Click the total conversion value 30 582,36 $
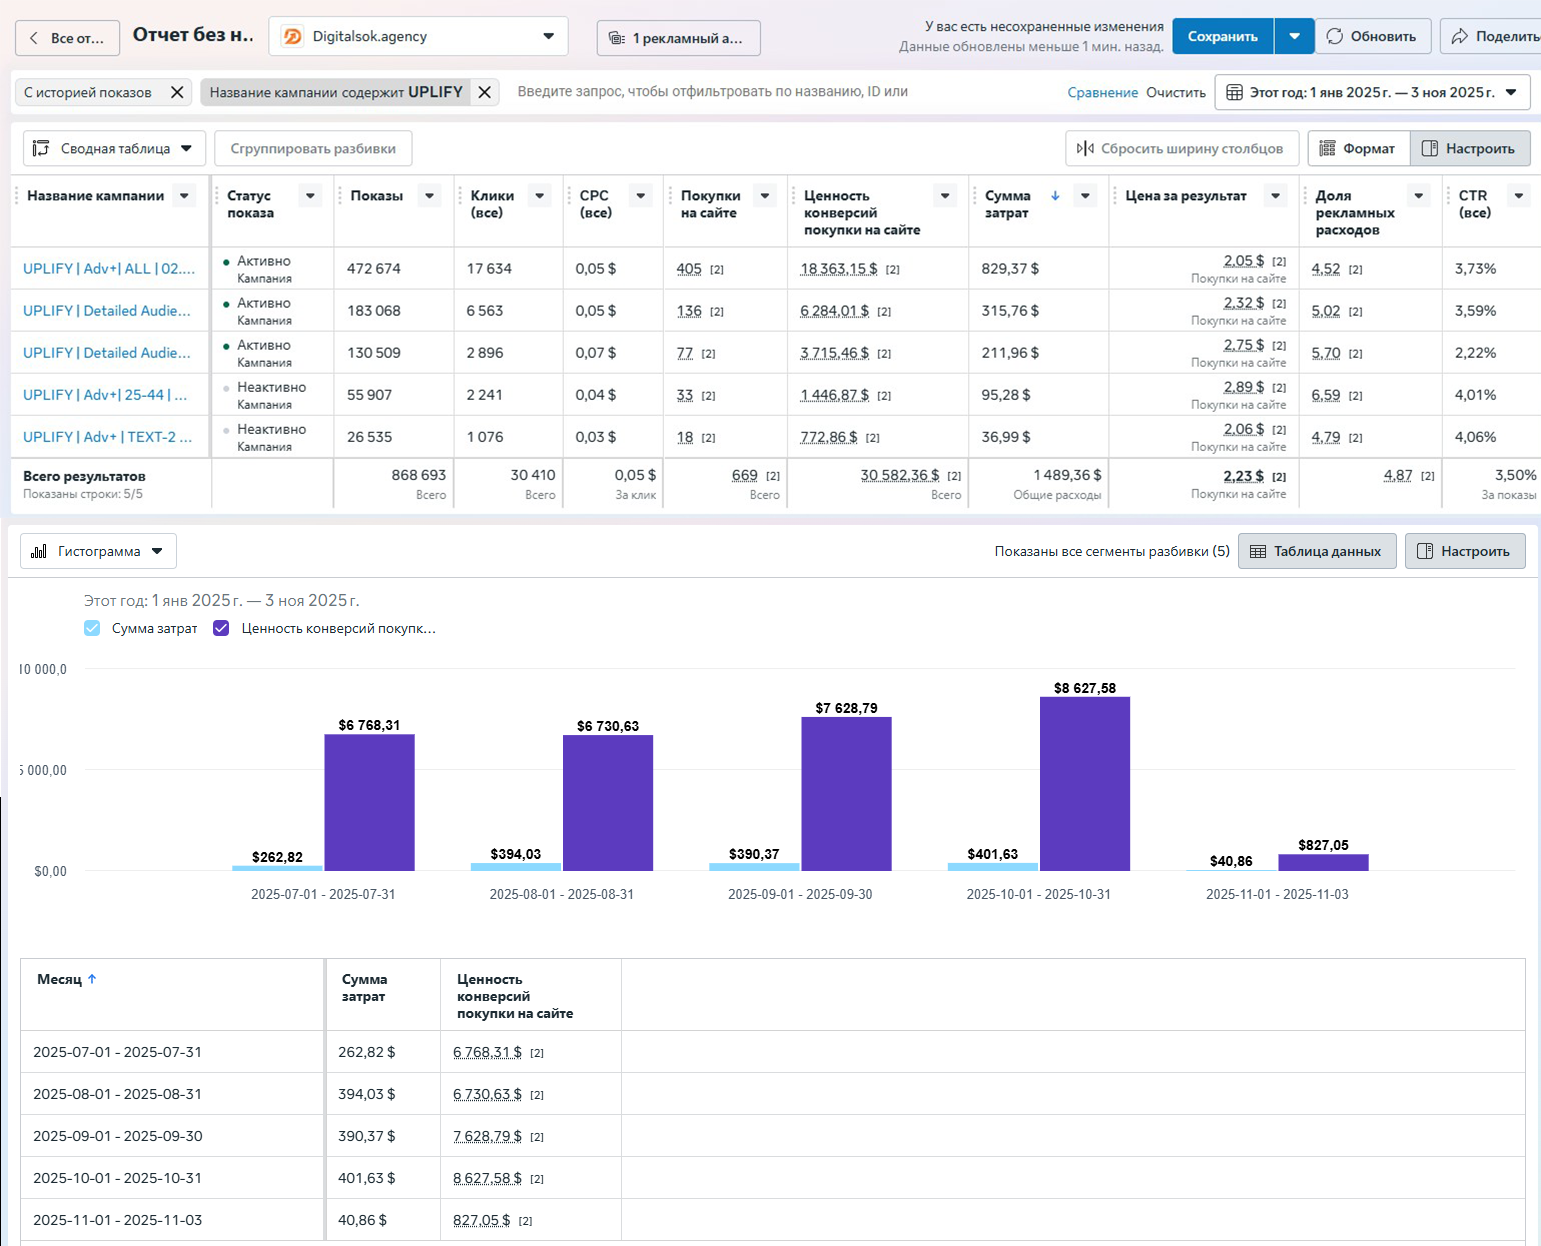1541x1246 pixels. [900, 475]
